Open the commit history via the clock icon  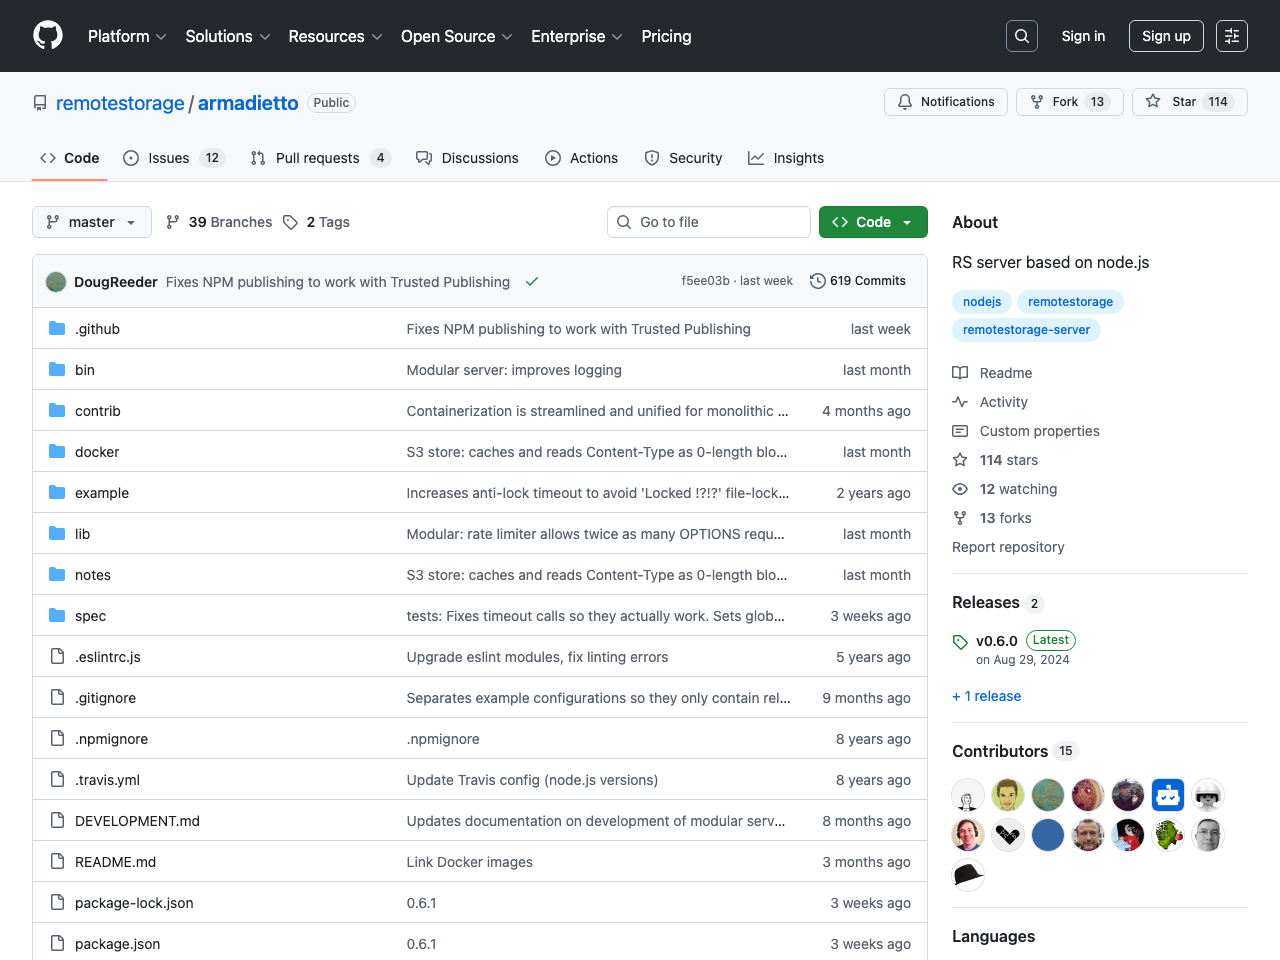(x=817, y=281)
